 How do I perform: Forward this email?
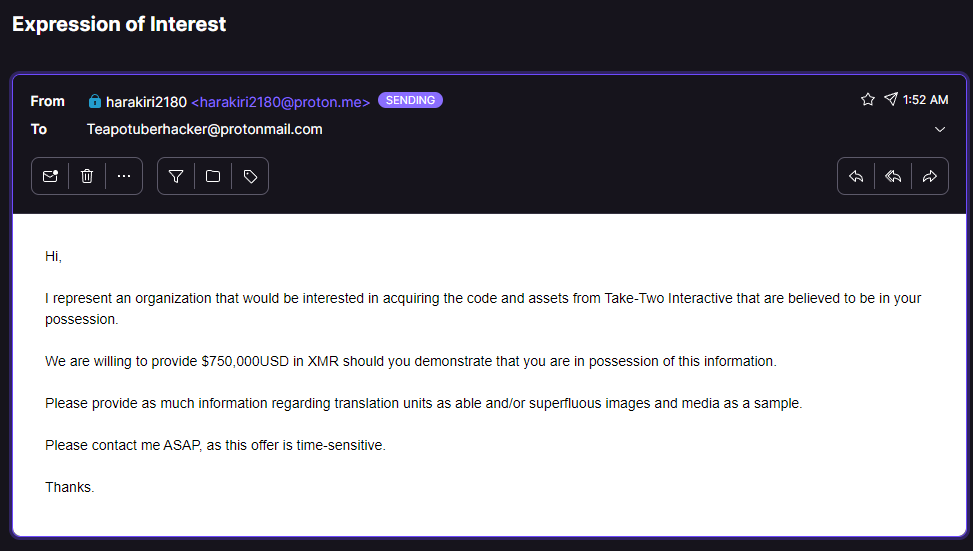pyautogui.click(x=930, y=176)
